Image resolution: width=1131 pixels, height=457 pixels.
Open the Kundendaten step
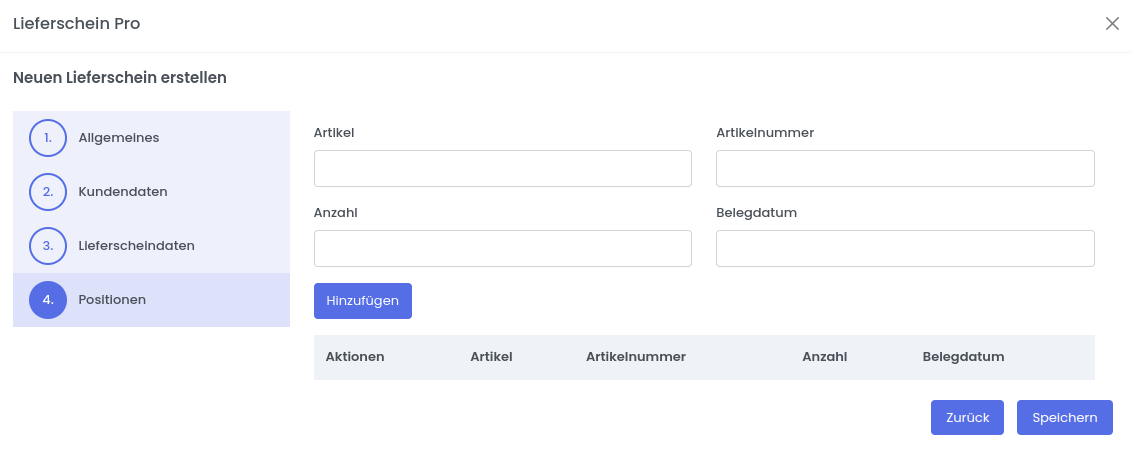(x=123, y=192)
